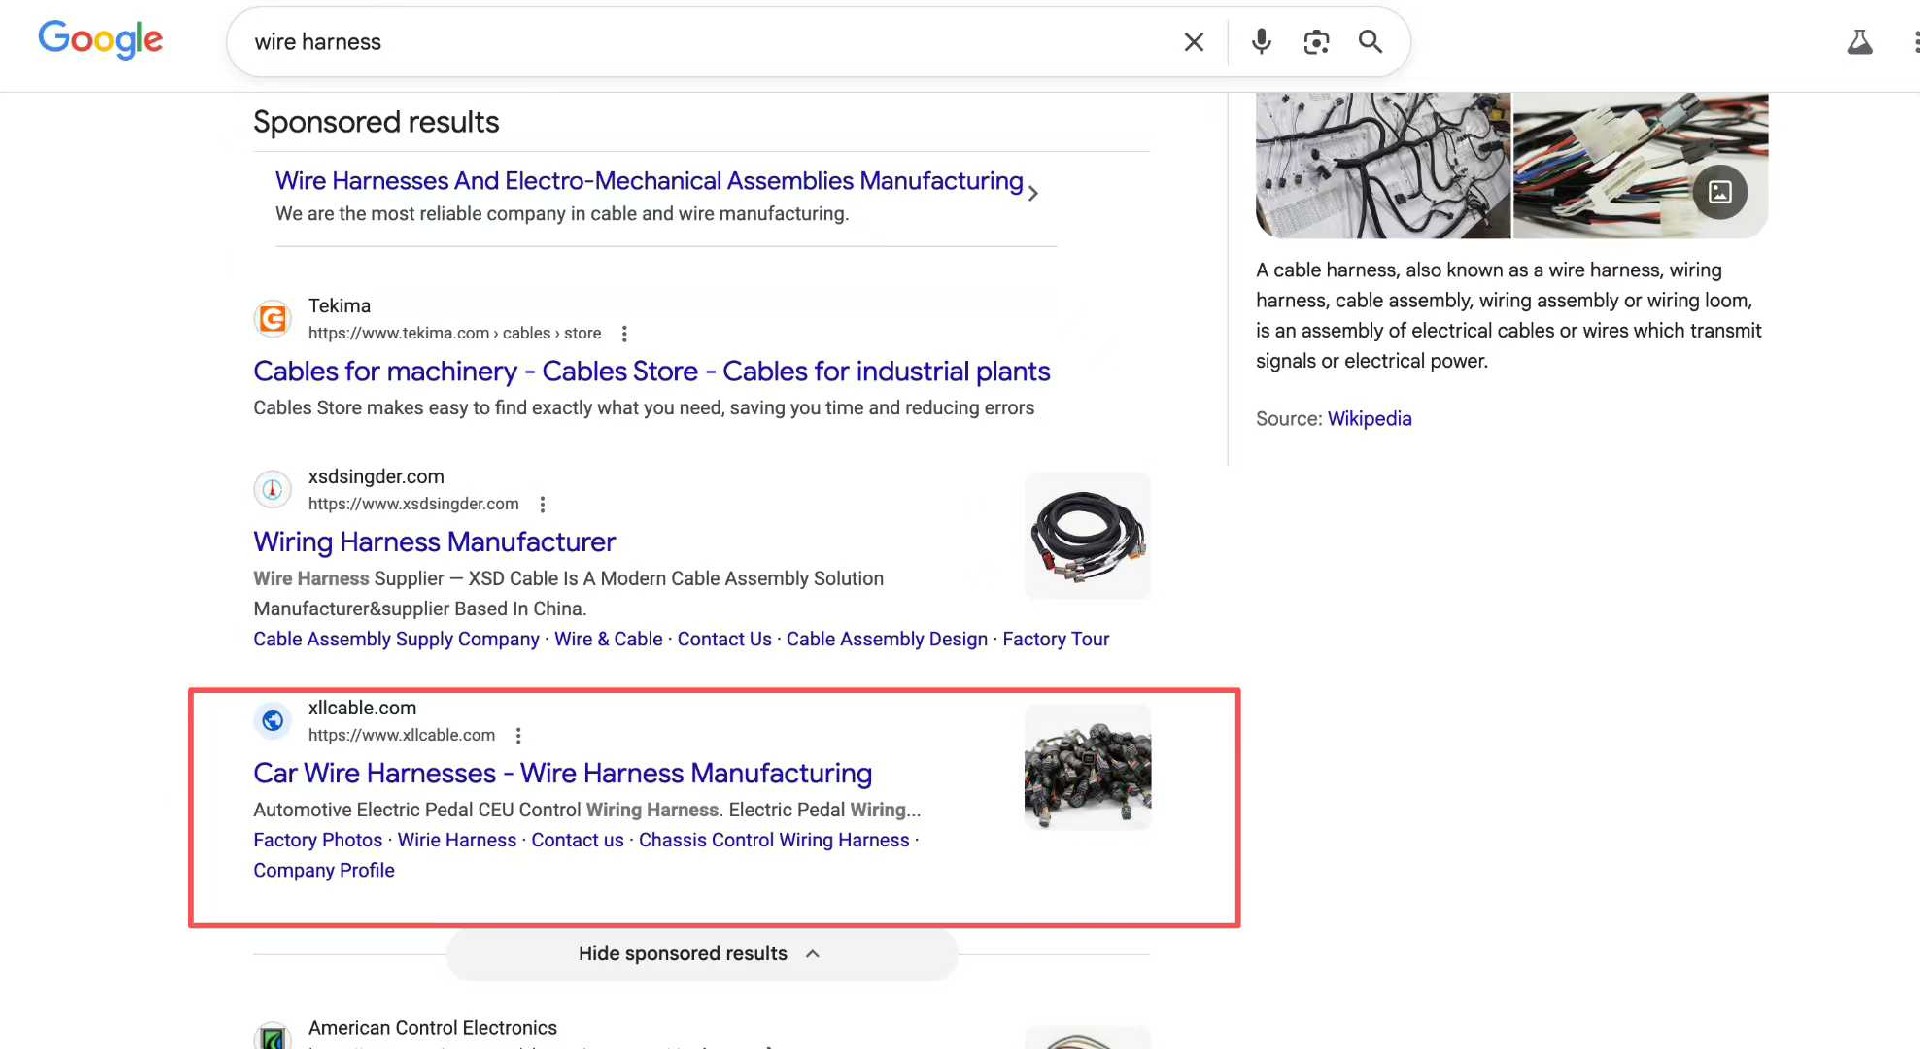Open Cables for machinery - Cables Store link
The height and width of the screenshot is (1049, 1920).
click(652, 371)
